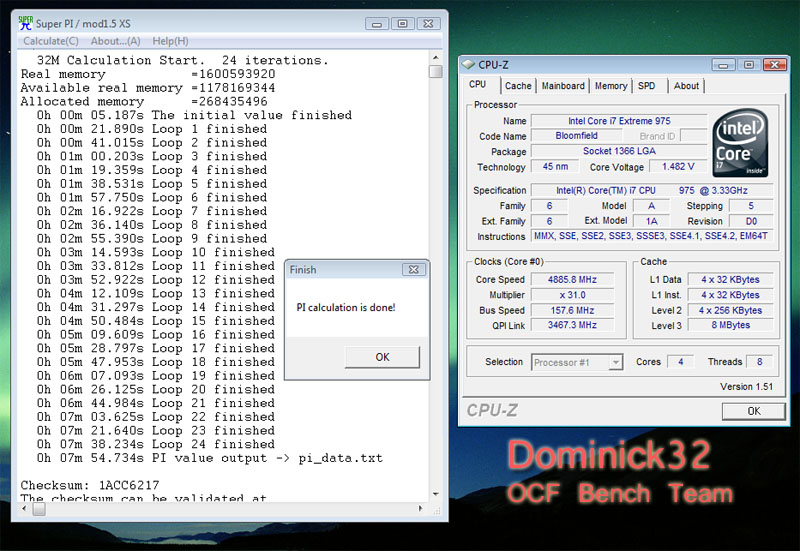This screenshot has height=551, width=800.
Task: Click the Intel Core i7 logo image
Action: (x=740, y=143)
